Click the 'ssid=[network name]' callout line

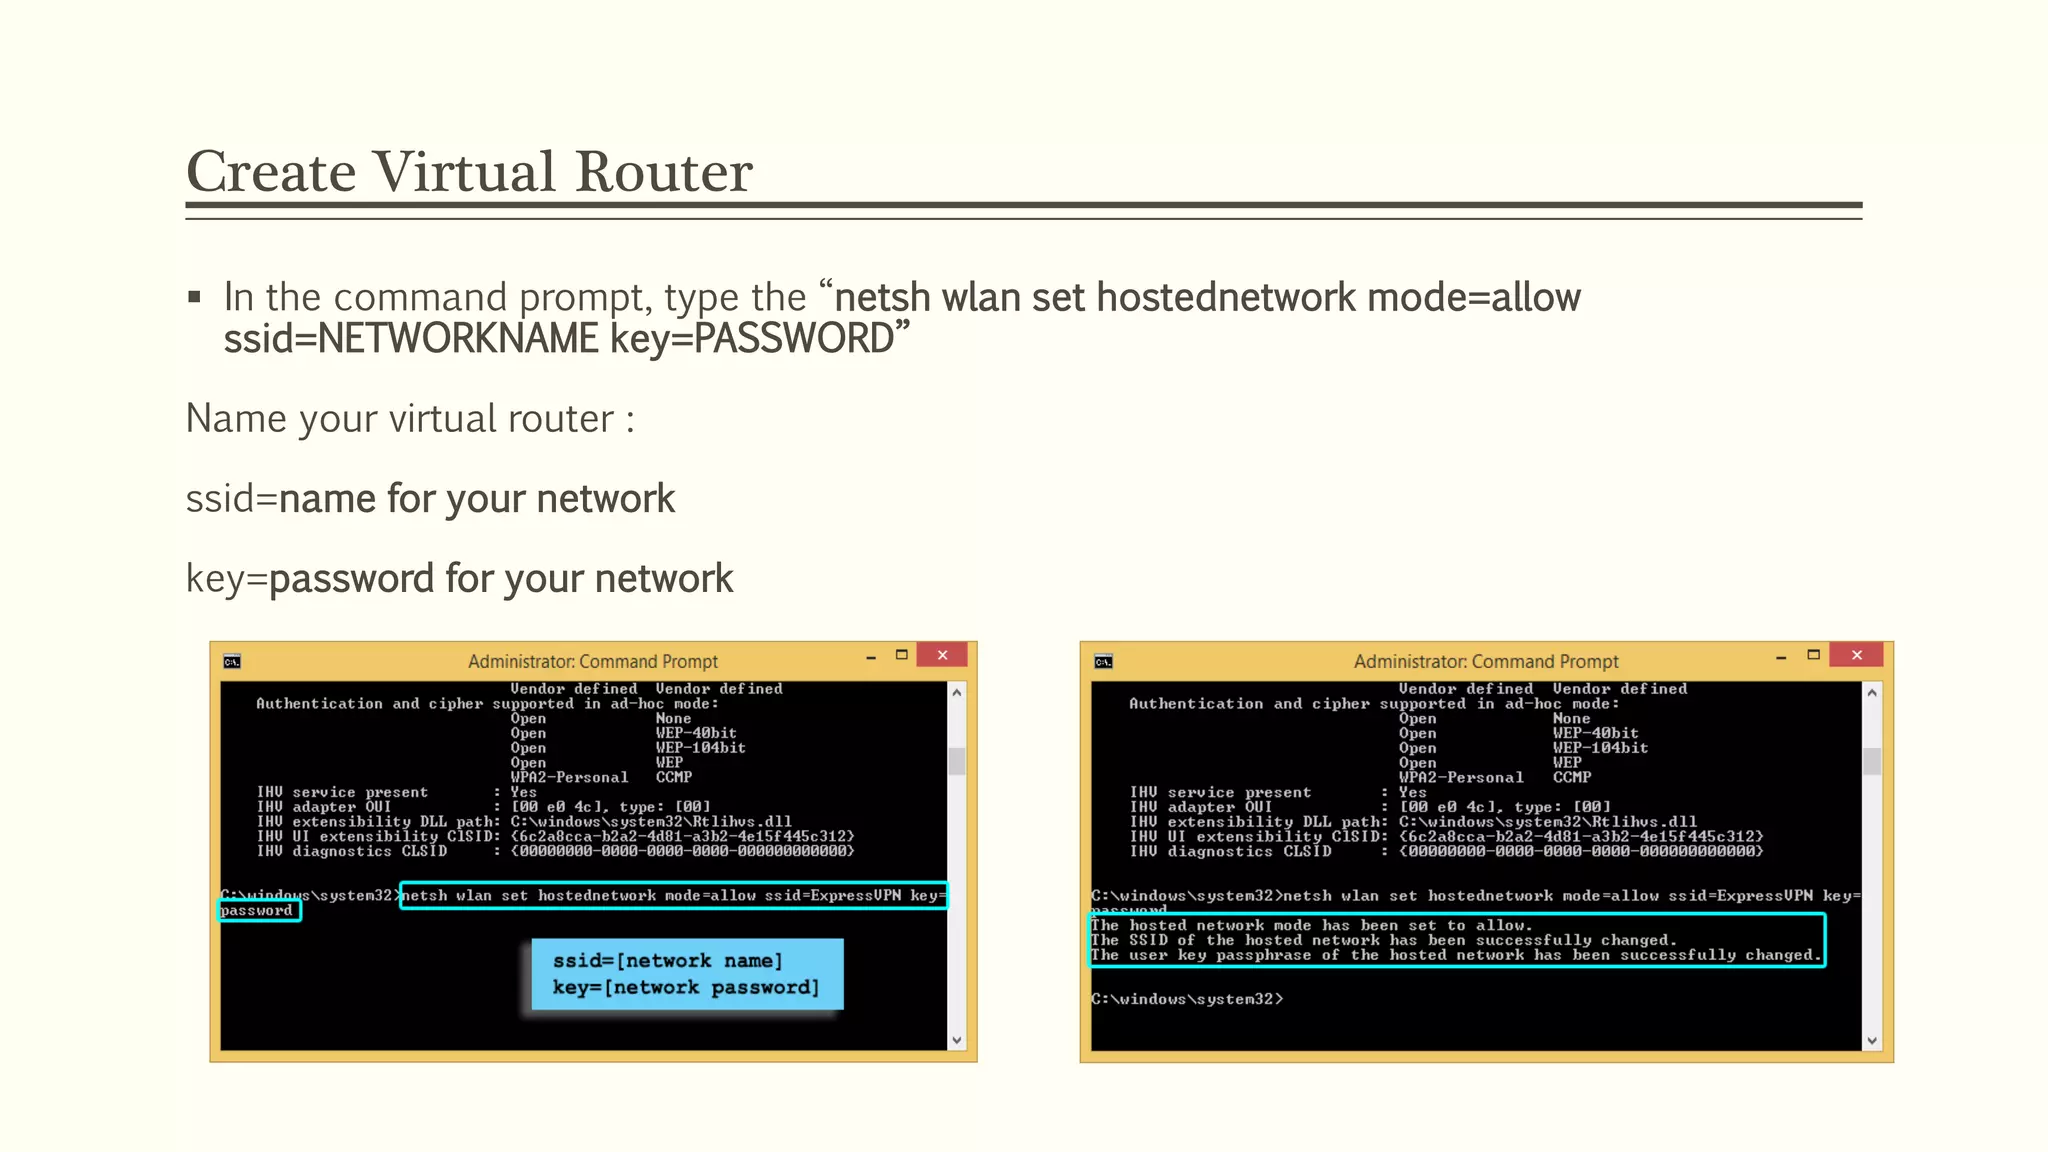pos(668,961)
